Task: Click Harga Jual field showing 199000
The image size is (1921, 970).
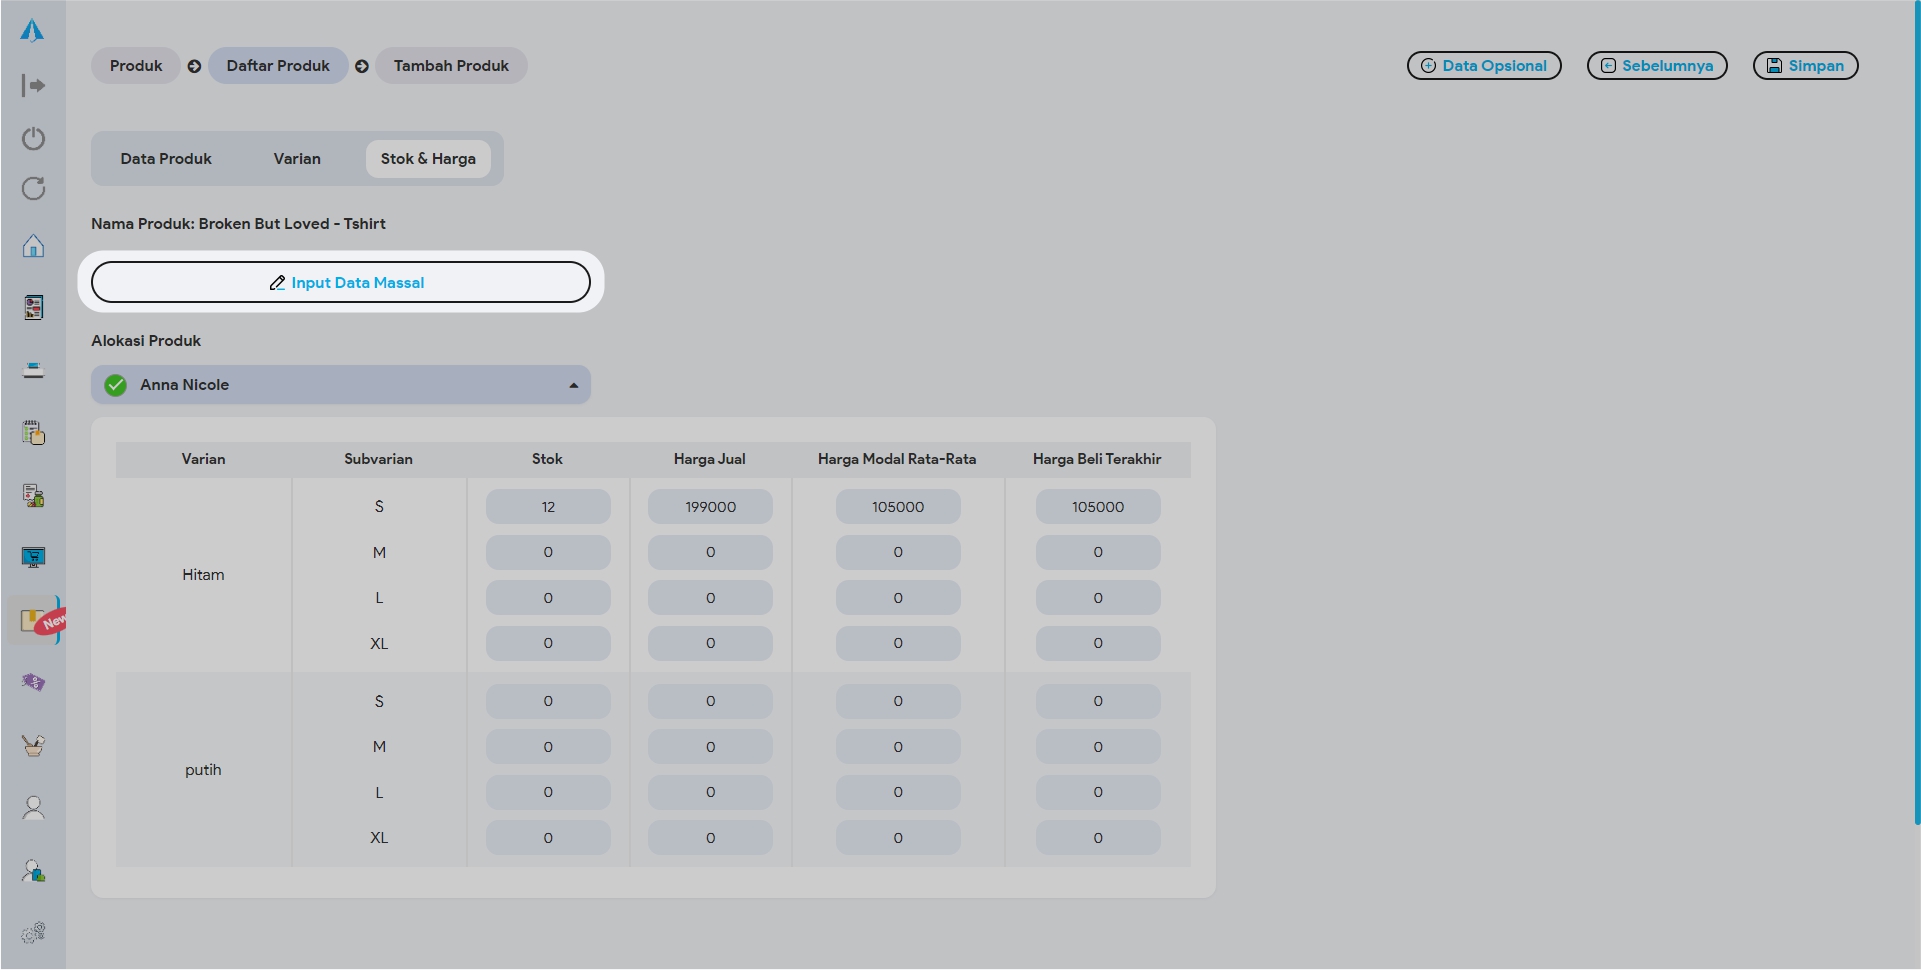Action: click(x=710, y=507)
